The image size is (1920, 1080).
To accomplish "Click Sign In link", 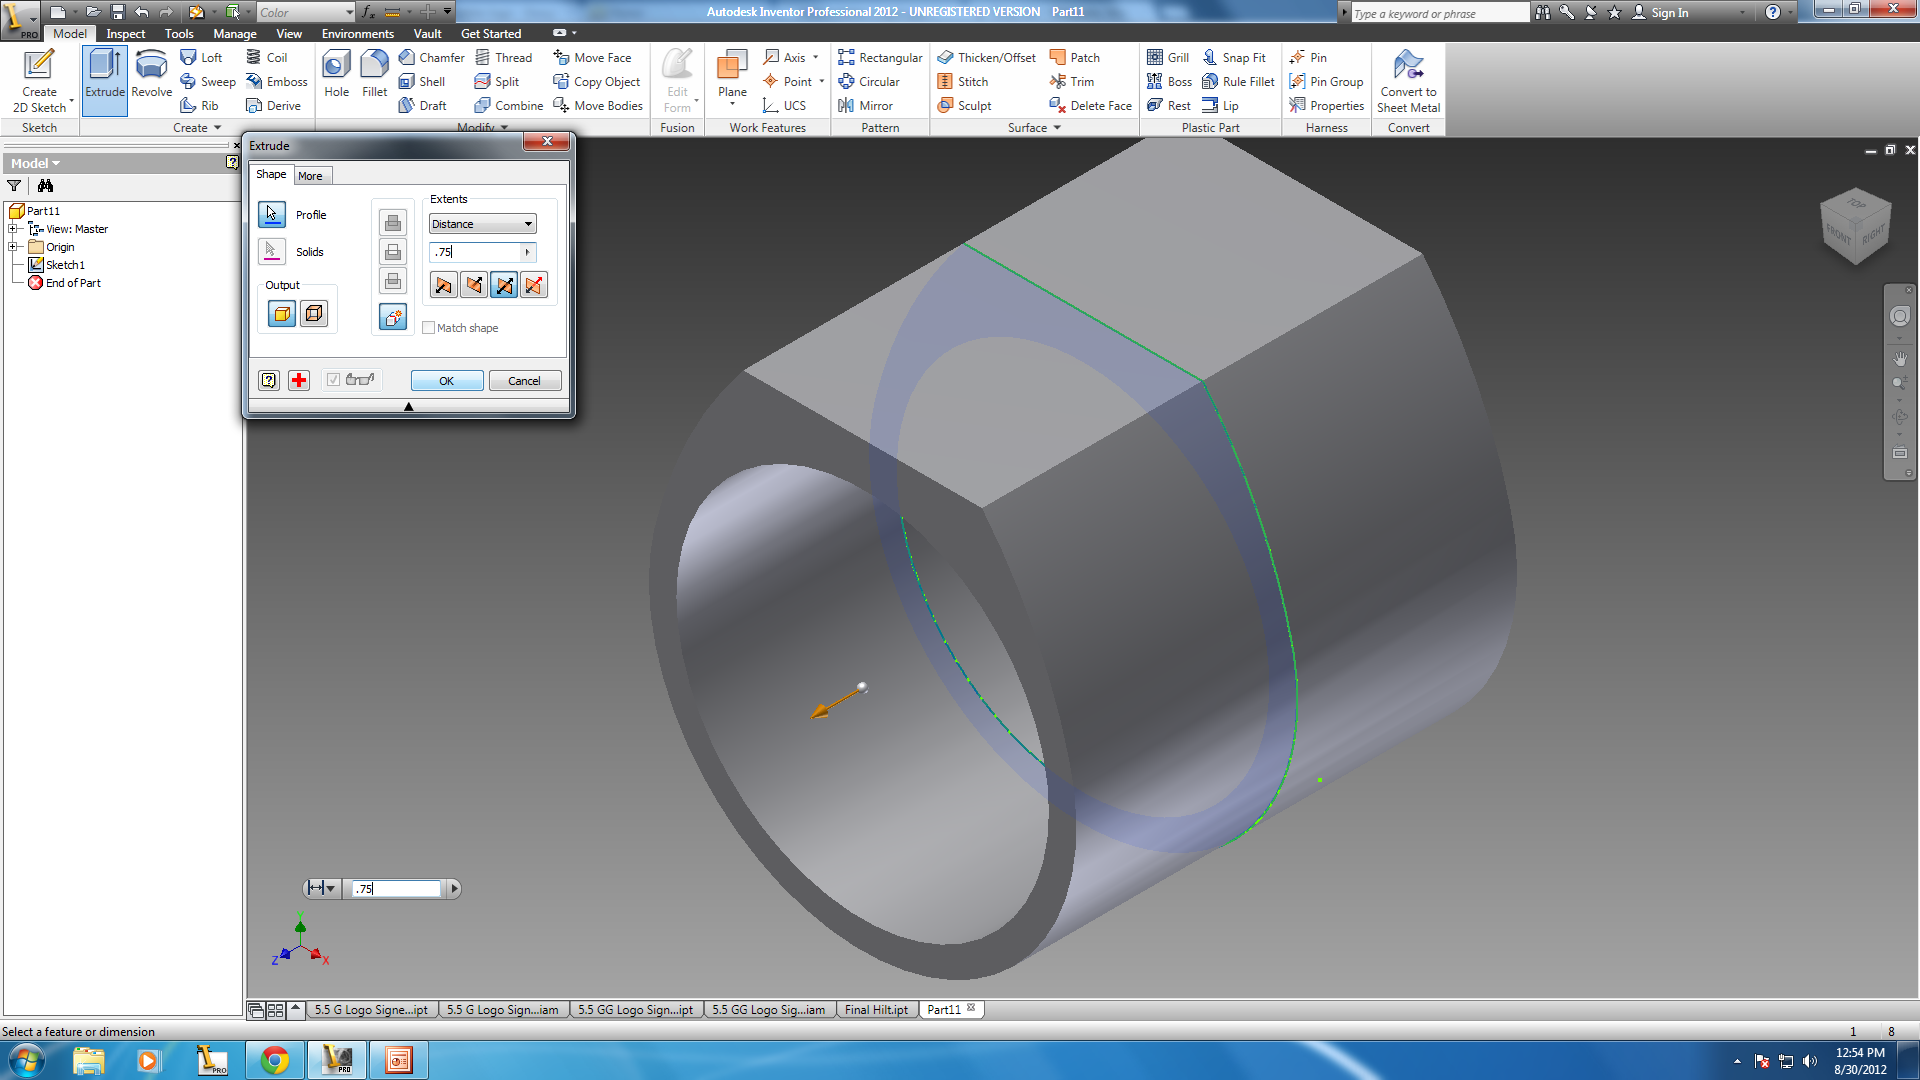I will coord(1669,13).
